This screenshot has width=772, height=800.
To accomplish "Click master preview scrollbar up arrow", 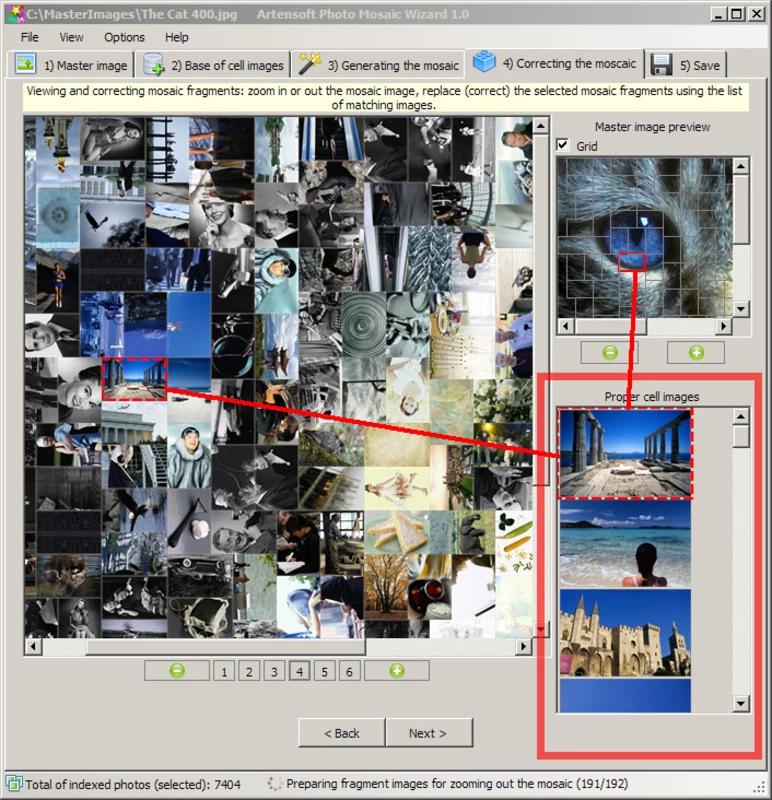I will [741, 165].
